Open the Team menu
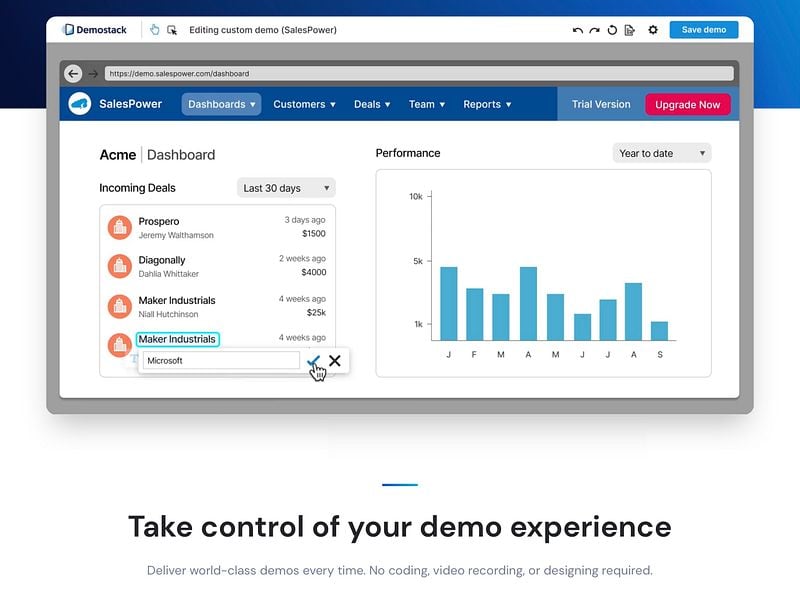800x600 pixels. point(427,104)
